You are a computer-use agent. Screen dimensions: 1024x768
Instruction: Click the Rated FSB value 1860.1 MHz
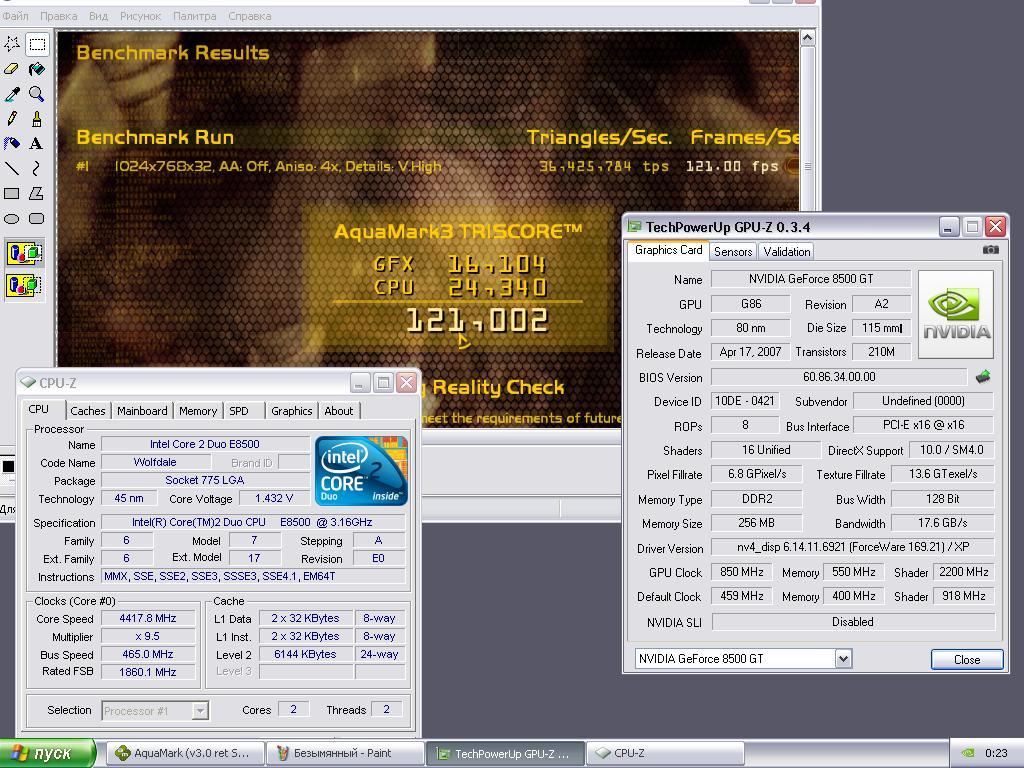(148, 671)
